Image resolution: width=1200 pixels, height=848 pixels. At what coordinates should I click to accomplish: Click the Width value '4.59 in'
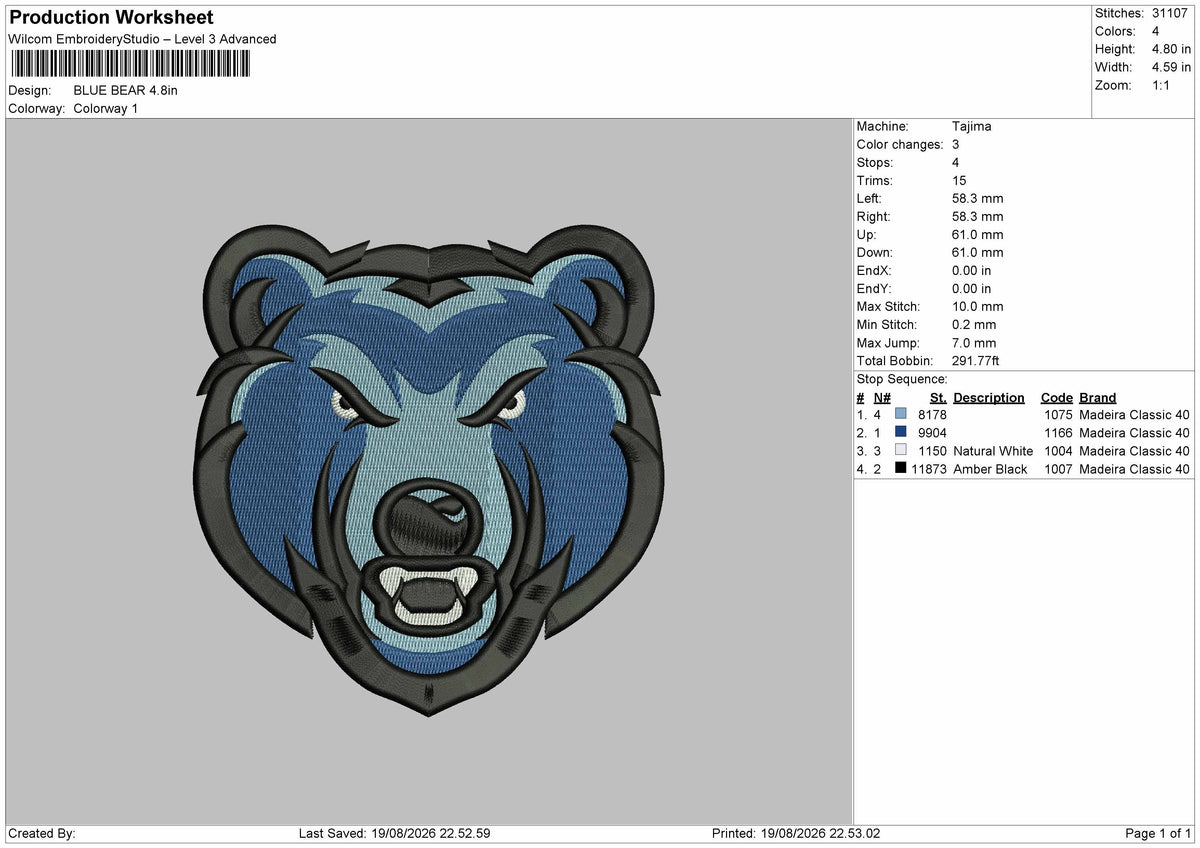click(x=1172, y=67)
